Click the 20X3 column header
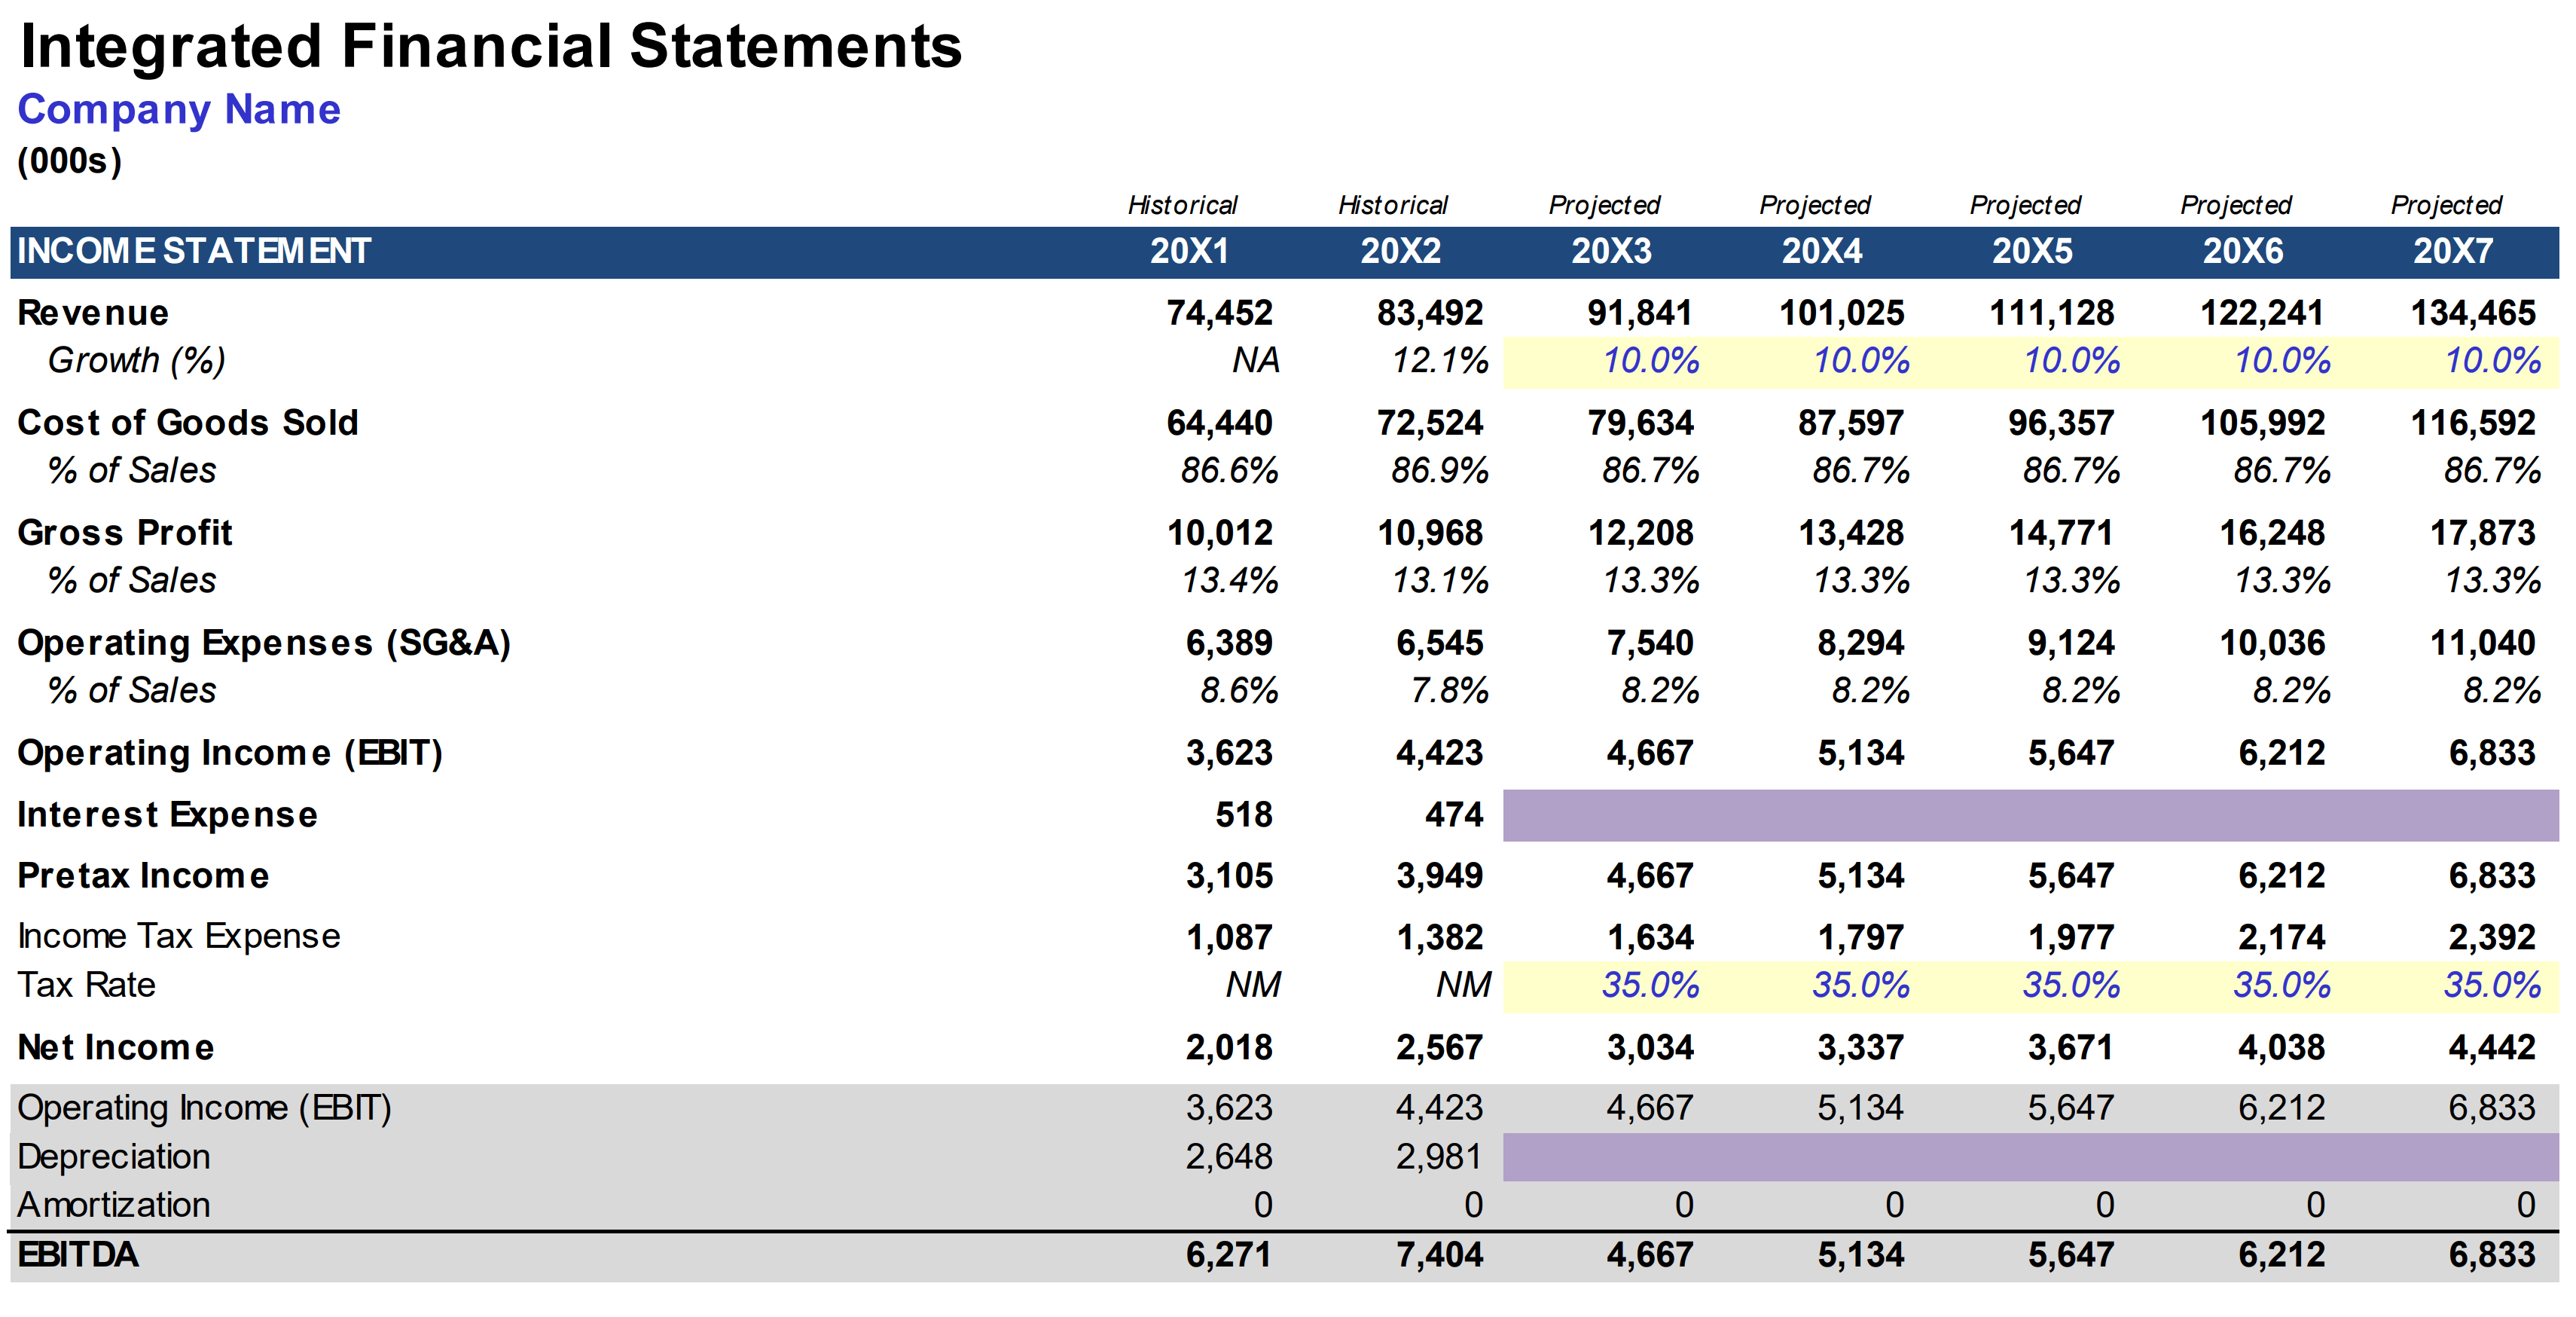 click(x=1611, y=251)
